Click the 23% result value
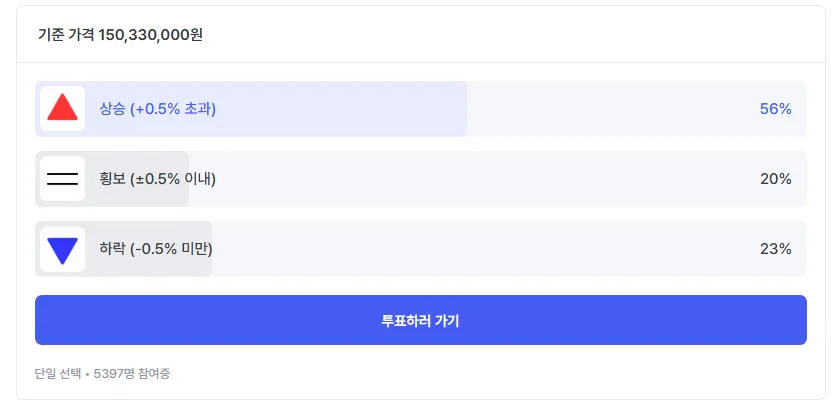The height and width of the screenshot is (405, 837). point(775,249)
